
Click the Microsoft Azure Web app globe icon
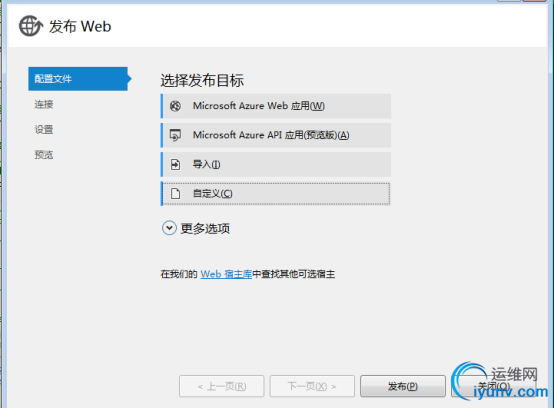coord(175,106)
